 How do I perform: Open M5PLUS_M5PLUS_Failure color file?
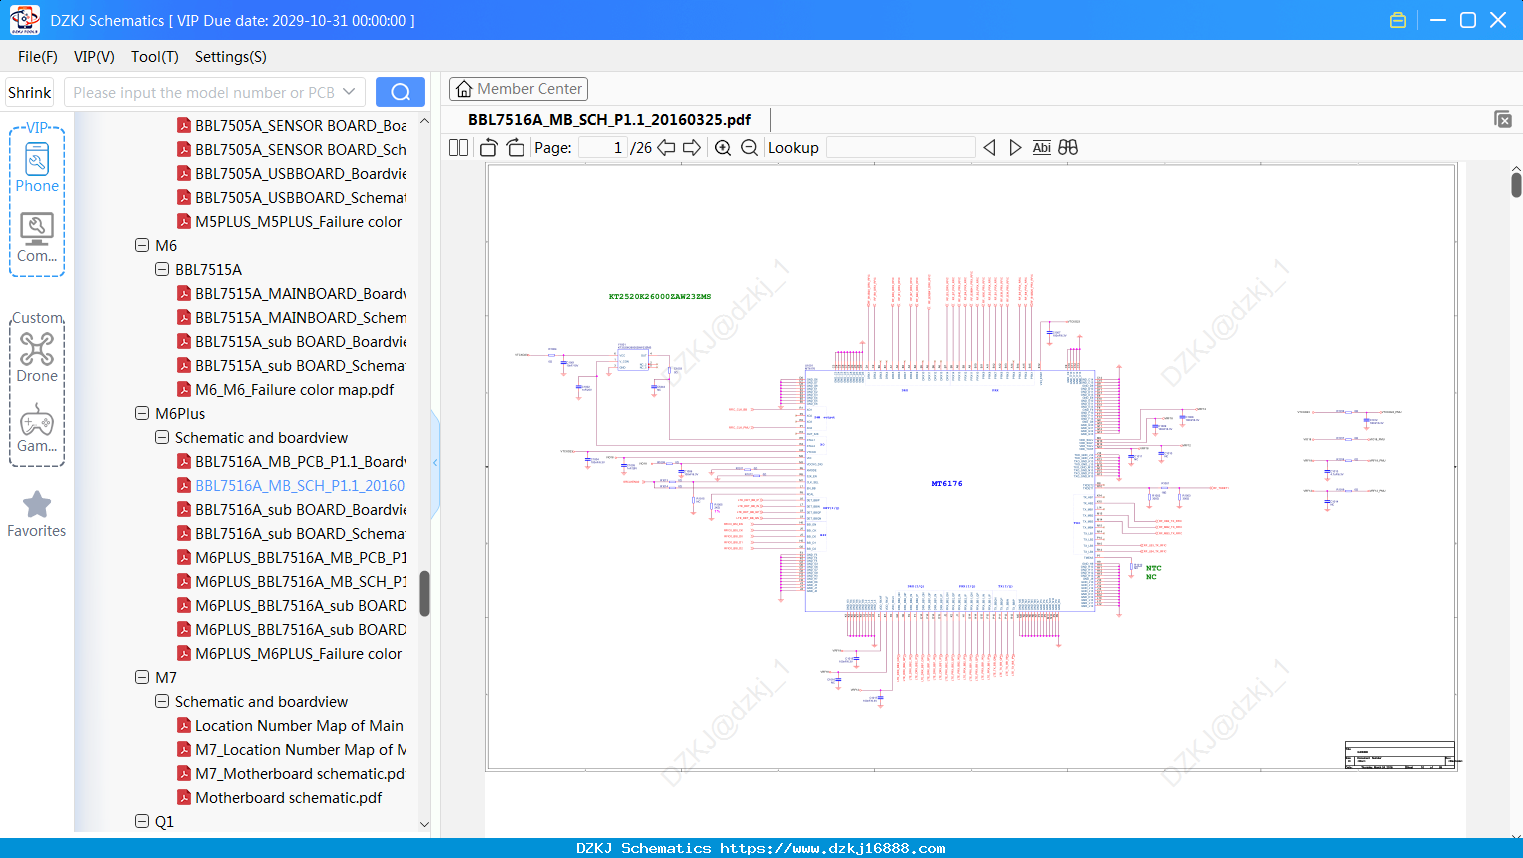click(x=298, y=221)
